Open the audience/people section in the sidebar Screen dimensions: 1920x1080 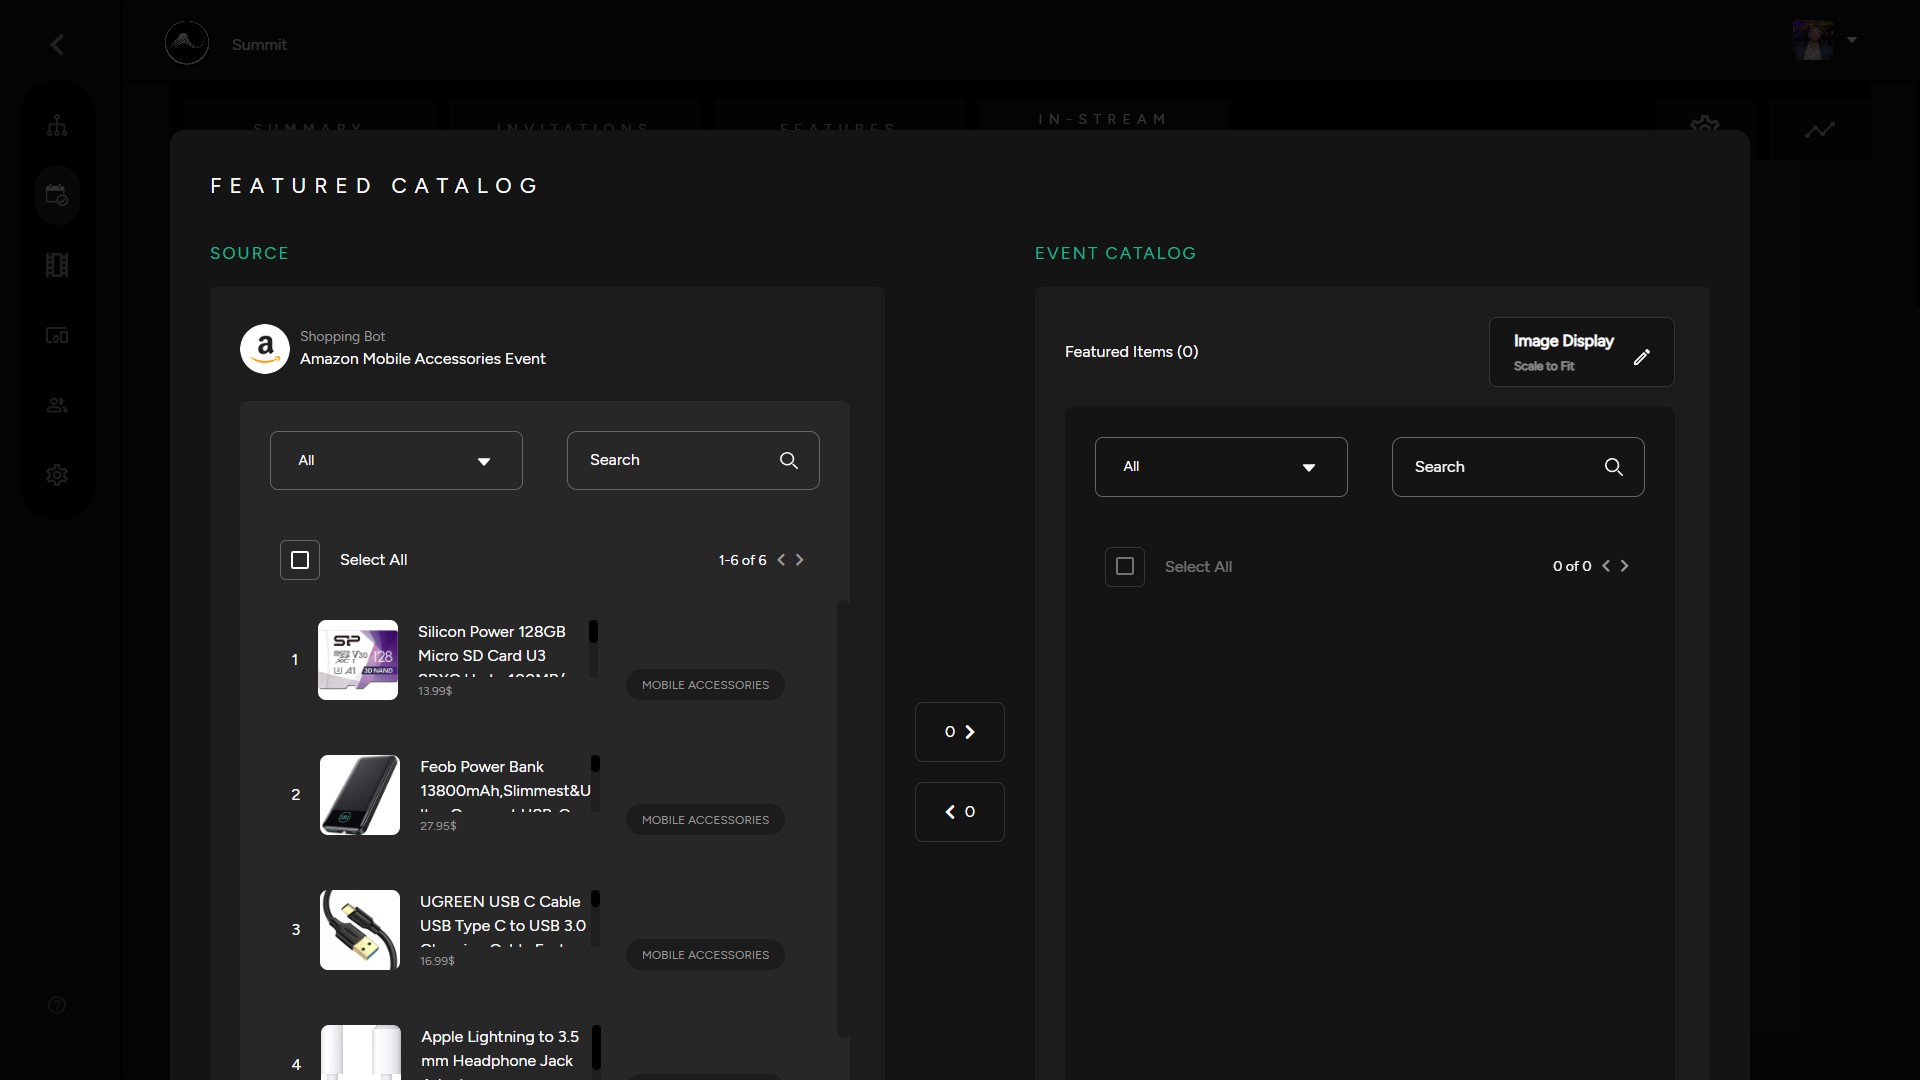pos(57,404)
